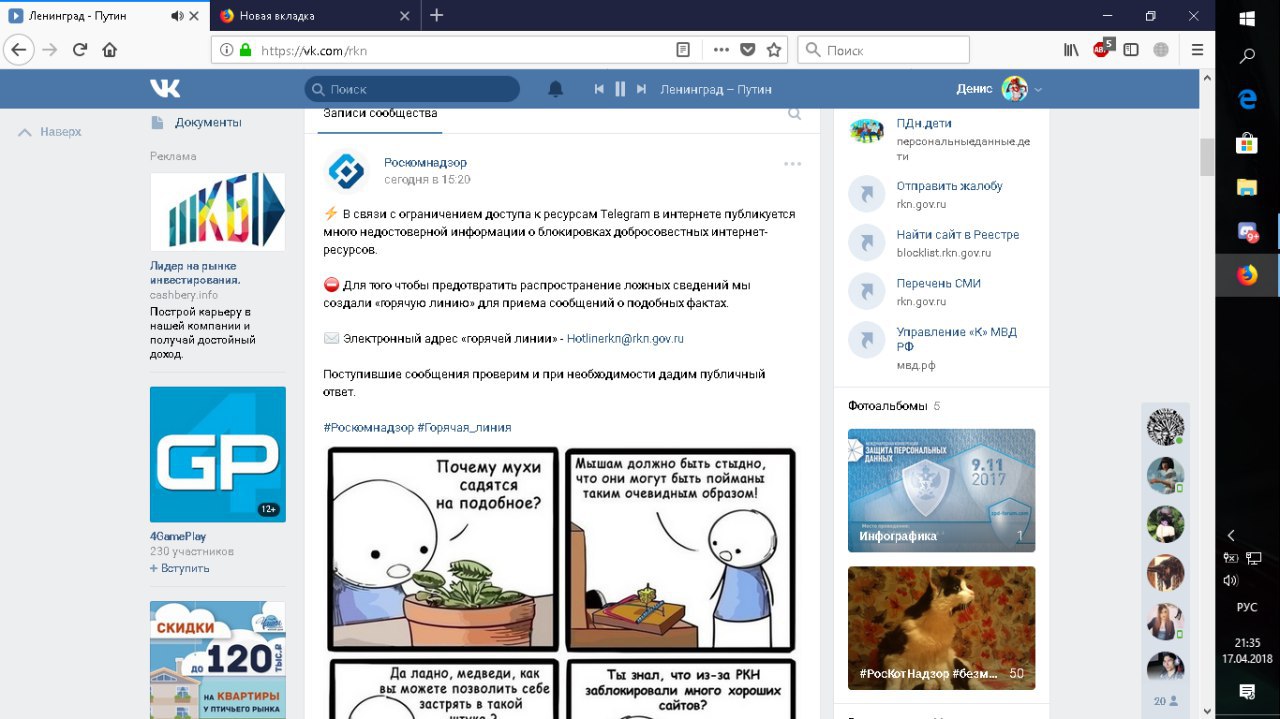Open the 4GamePlay ad thumbnail
Image resolution: width=1280 pixels, height=719 pixels.
(218, 454)
